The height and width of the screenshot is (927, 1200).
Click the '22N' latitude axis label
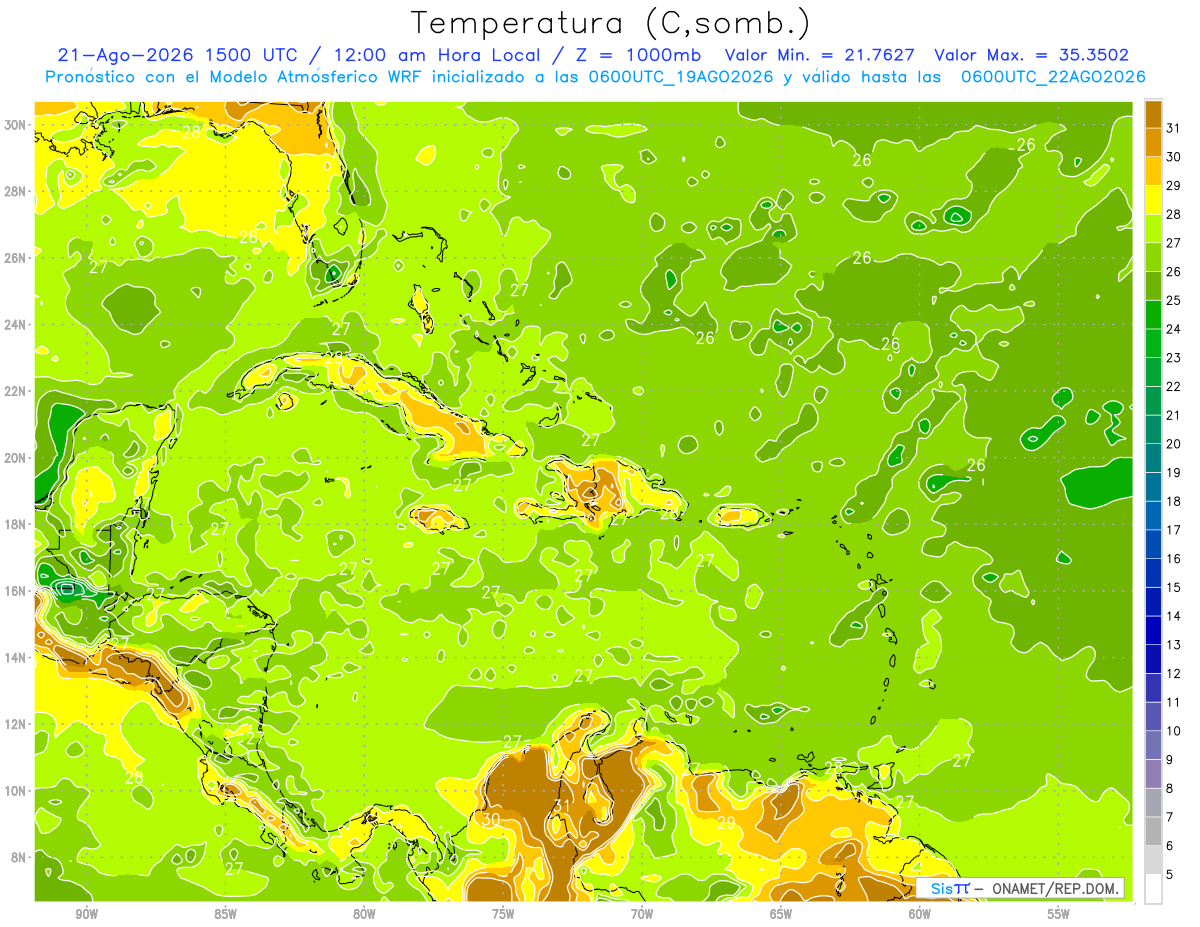[x=16, y=391]
